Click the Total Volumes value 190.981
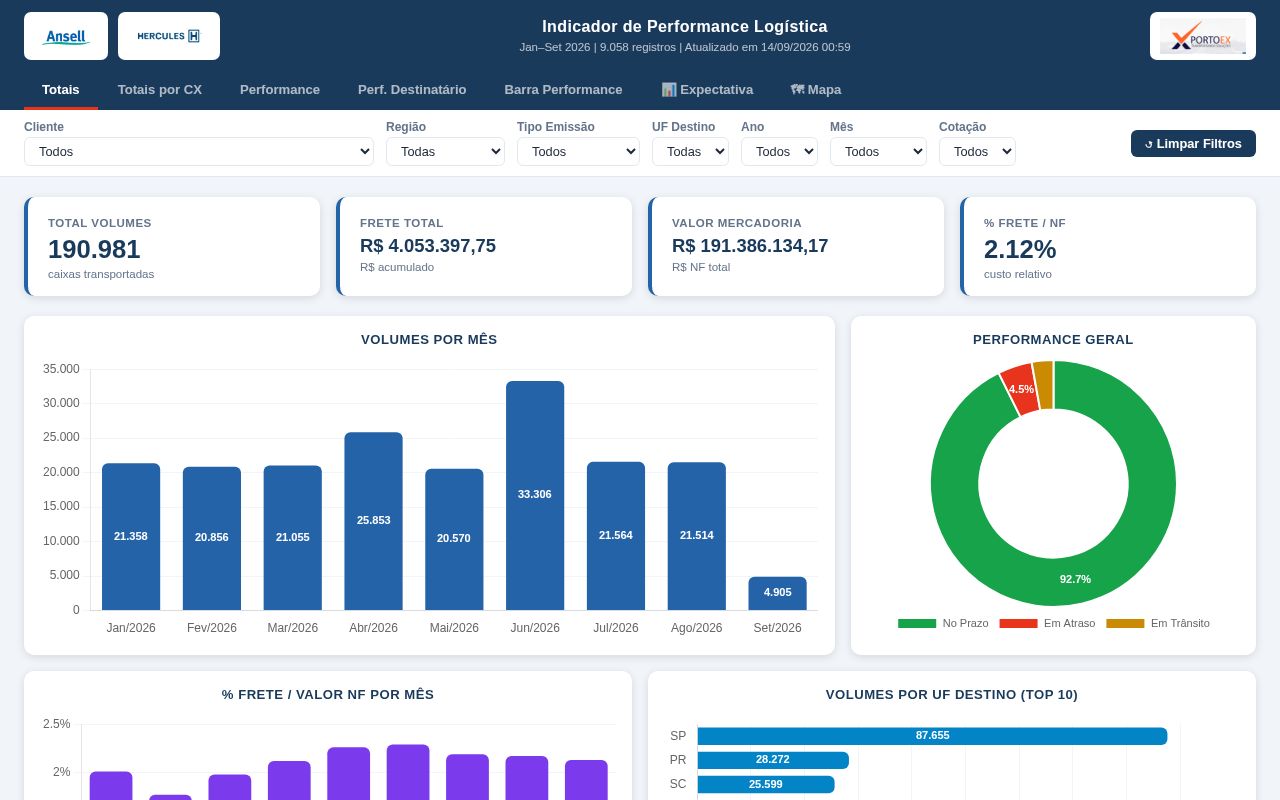The image size is (1280, 800). 94,249
